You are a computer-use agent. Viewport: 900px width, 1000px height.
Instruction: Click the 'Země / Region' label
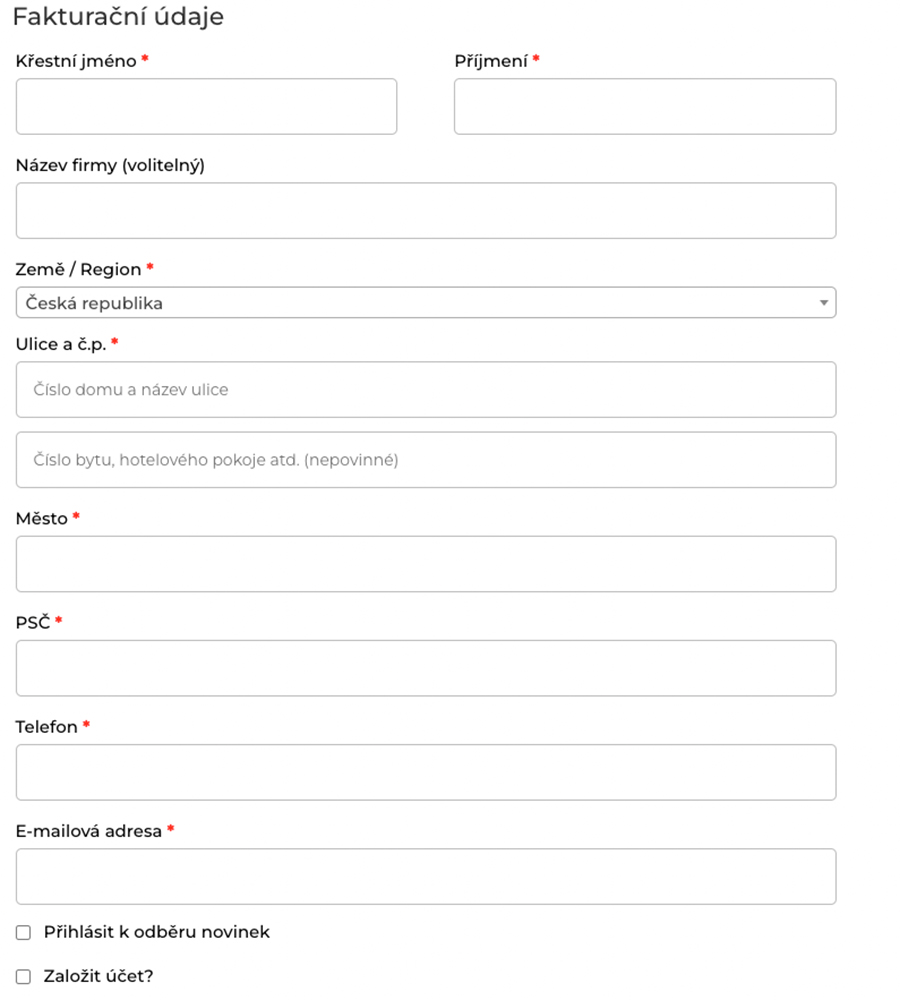78,269
